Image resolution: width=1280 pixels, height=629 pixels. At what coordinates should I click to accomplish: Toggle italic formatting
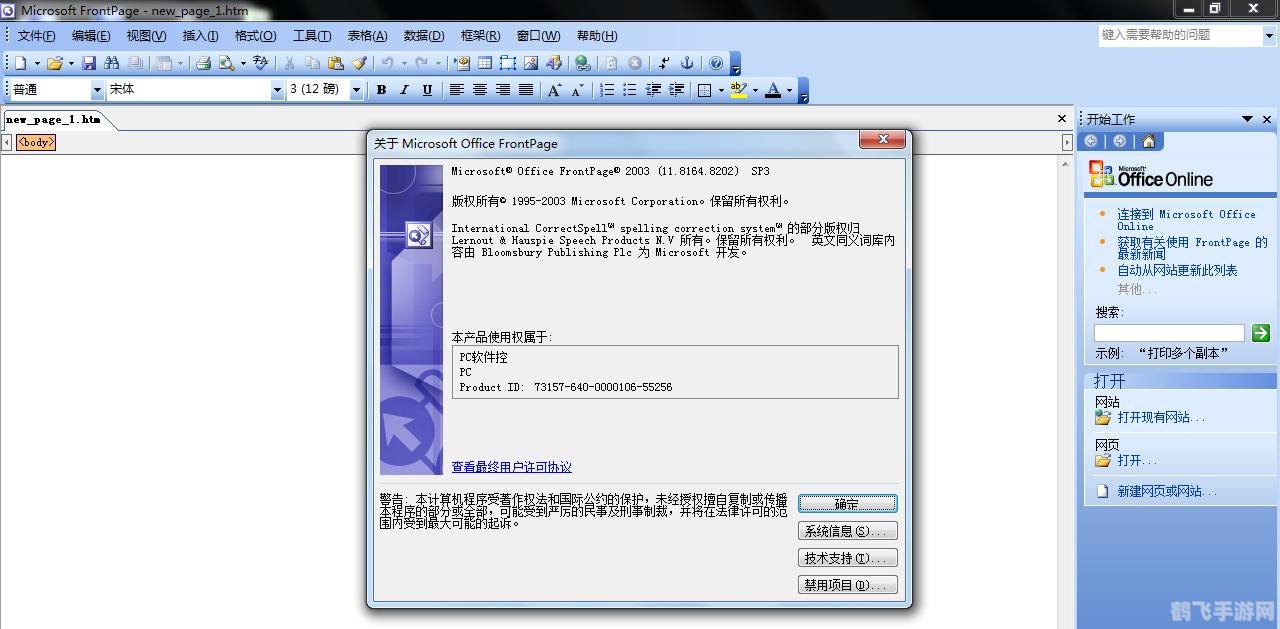[404, 89]
